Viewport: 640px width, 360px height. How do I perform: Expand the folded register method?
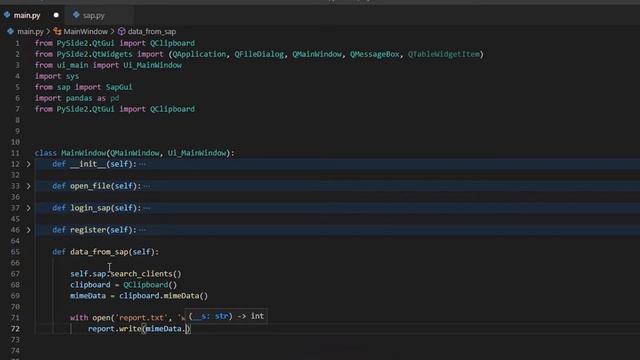pyautogui.click(x=28, y=230)
